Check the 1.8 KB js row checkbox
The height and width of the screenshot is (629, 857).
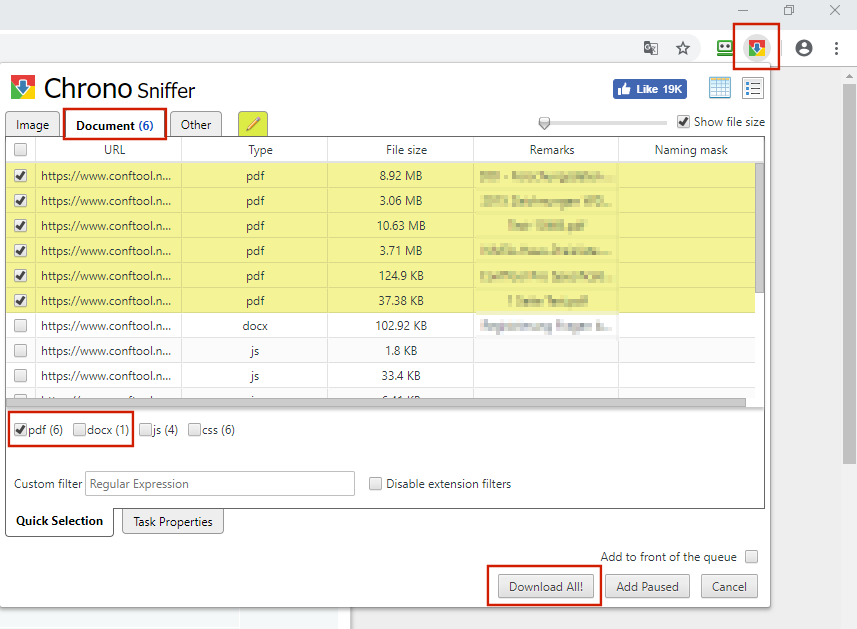[21, 351]
